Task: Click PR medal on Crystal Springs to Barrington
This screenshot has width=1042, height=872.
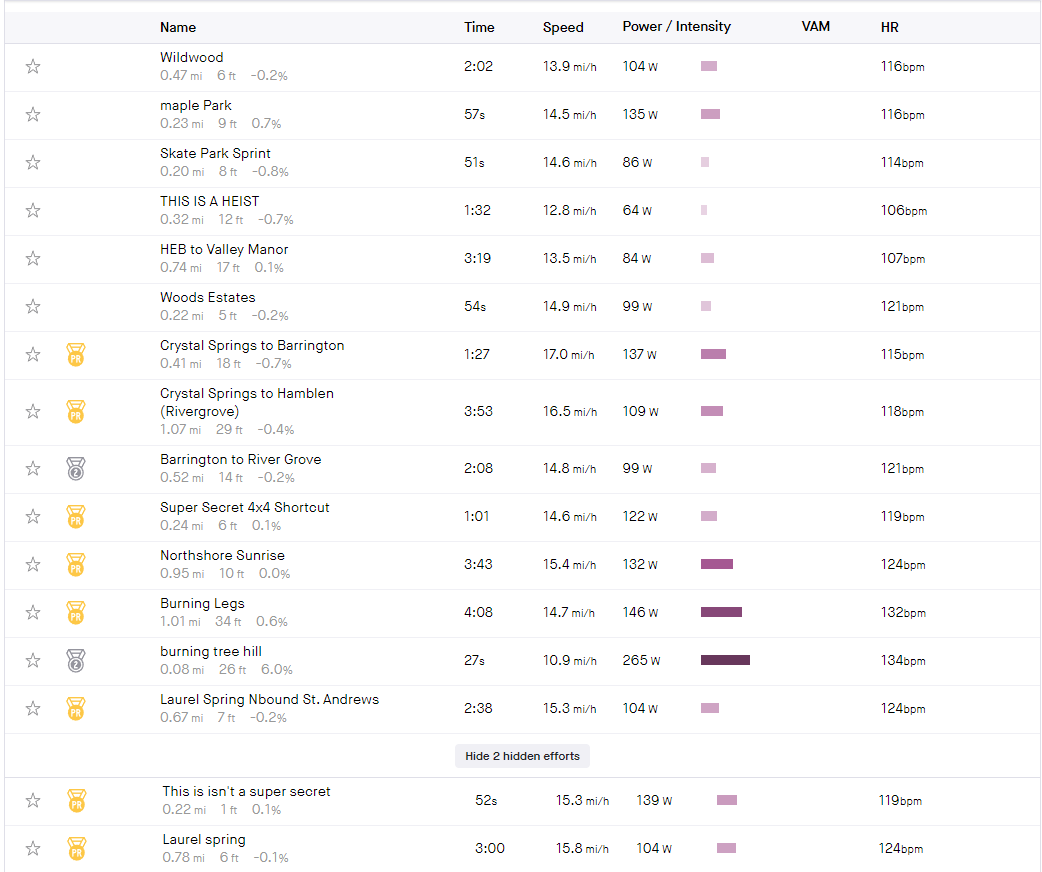Action: [x=76, y=354]
